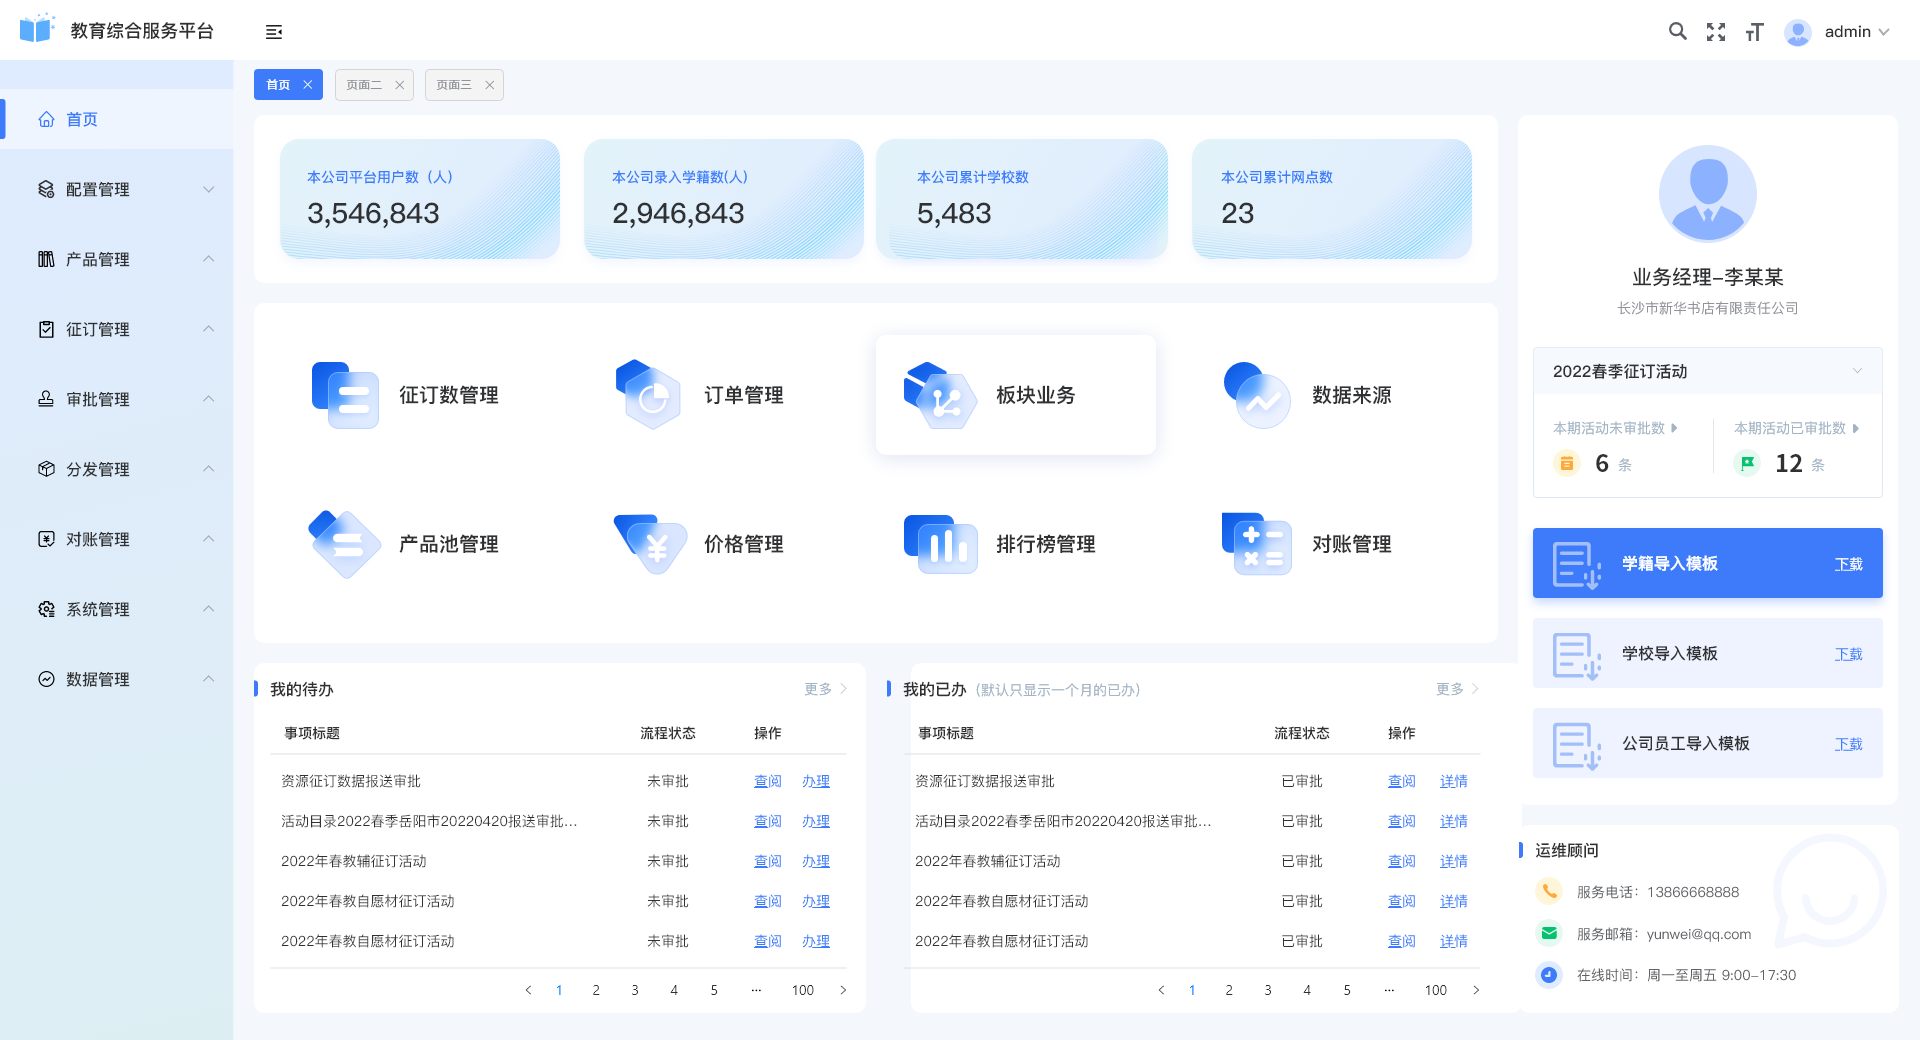Click the 本公司累计学校数 statistic card
The width and height of the screenshot is (1920, 1040).
pyautogui.click(x=1022, y=199)
